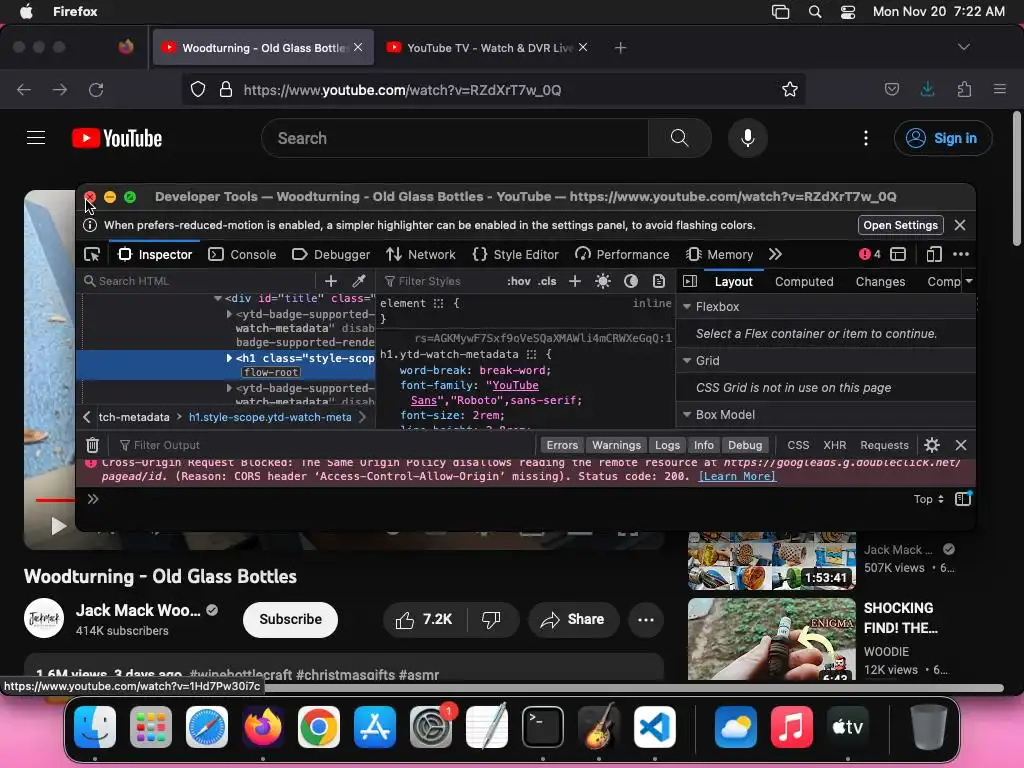Open Terminal from the Dock
Image resolution: width=1024 pixels, height=768 pixels.
(543, 727)
